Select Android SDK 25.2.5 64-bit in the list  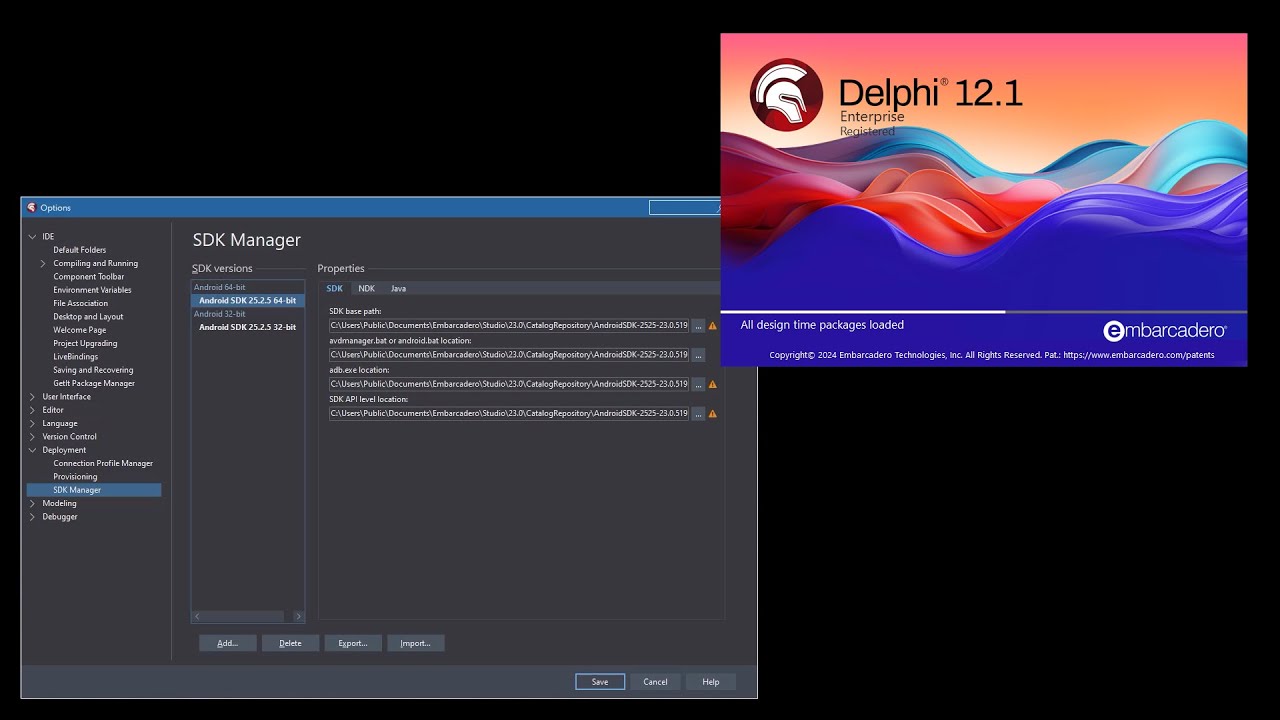click(x=248, y=301)
